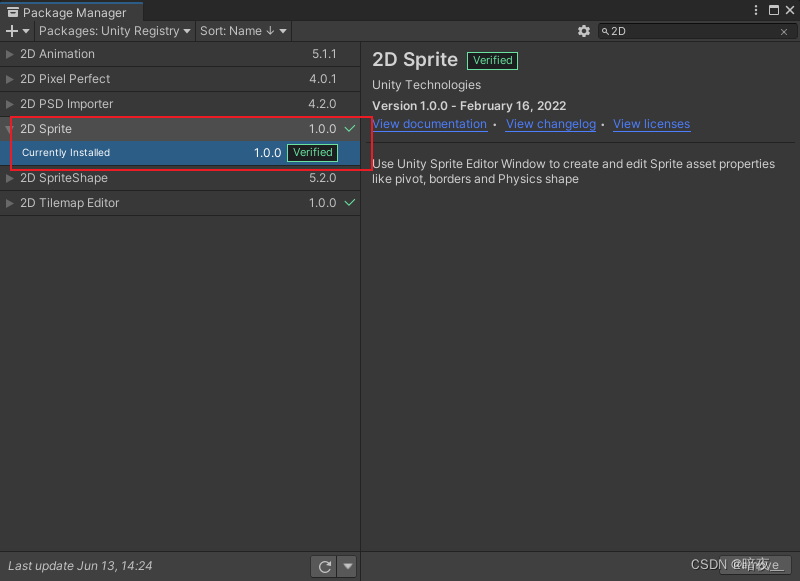The height and width of the screenshot is (581, 800).
Task: Expand the 2D SpriteShape package row
Action: pos(9,178)
